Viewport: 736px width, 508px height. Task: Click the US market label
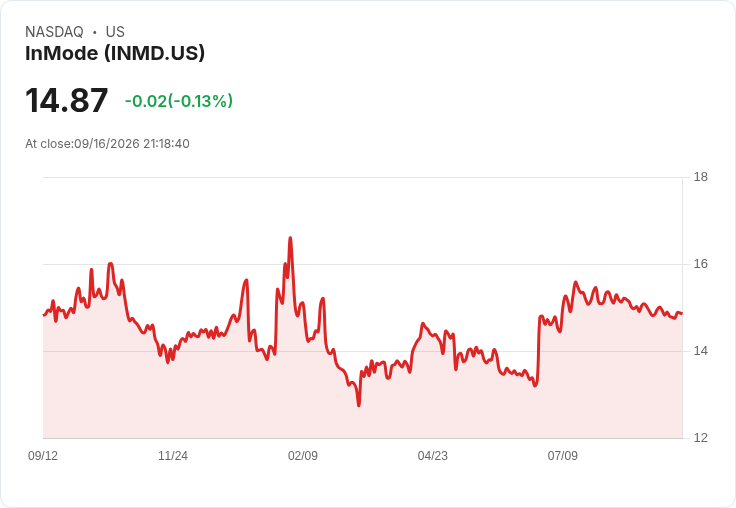(x=115, y=32)
